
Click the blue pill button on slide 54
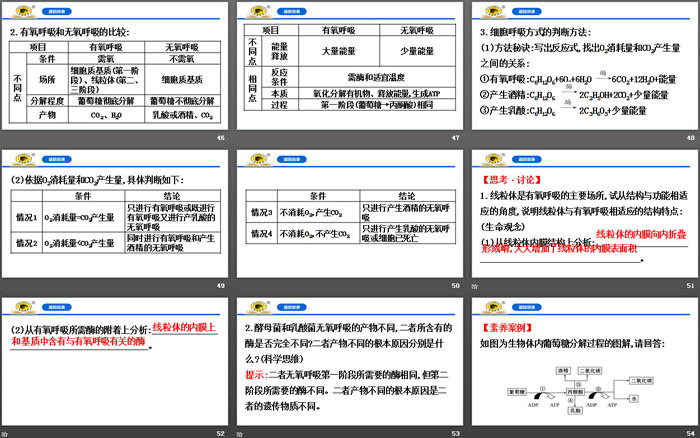click(x=527, y=307)
